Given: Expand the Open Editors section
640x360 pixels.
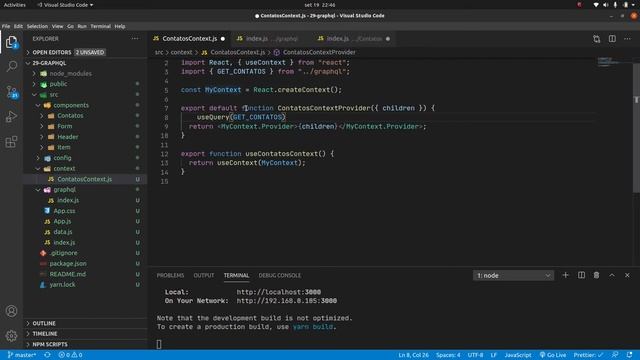Looking at the screenshot, I should (x=86, y=52).
